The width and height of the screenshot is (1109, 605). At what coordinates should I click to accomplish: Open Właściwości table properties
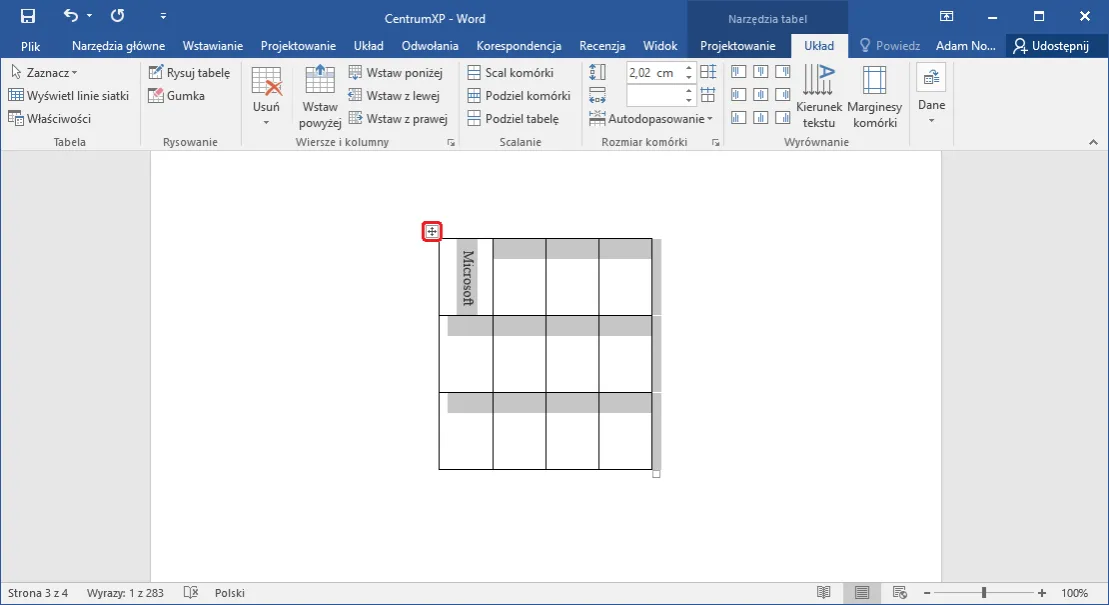[50, 118]
